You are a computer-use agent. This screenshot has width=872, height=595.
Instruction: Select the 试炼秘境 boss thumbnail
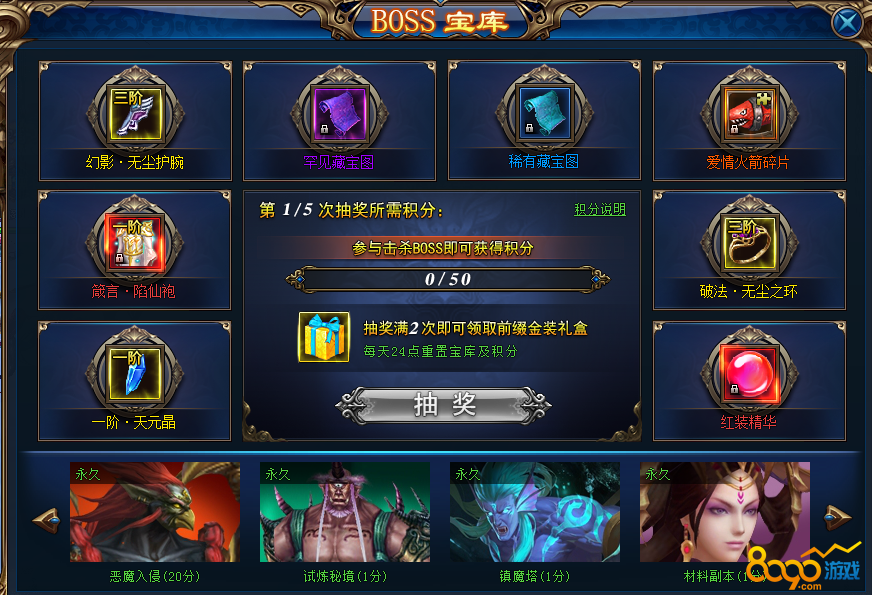345,512
